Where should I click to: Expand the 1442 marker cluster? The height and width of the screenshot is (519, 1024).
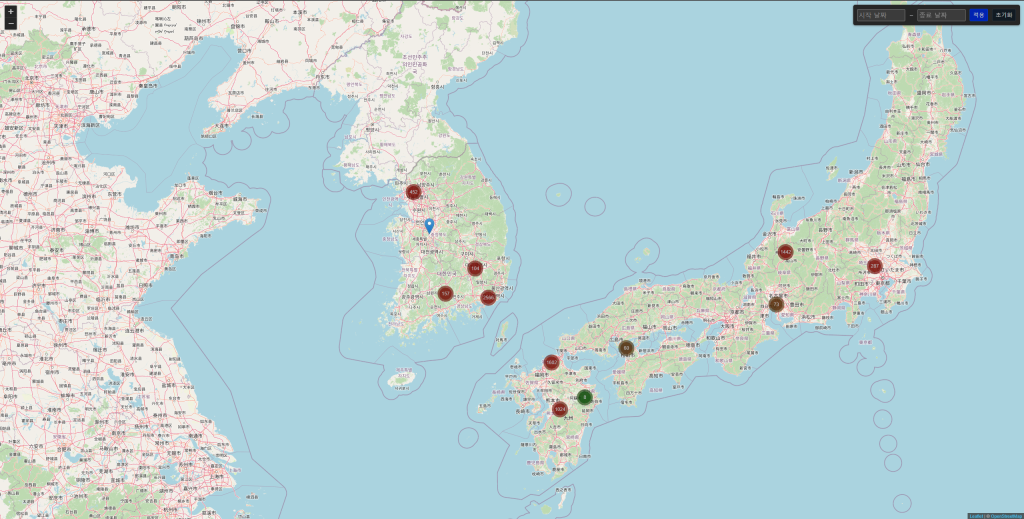click(x=785, y=252)
